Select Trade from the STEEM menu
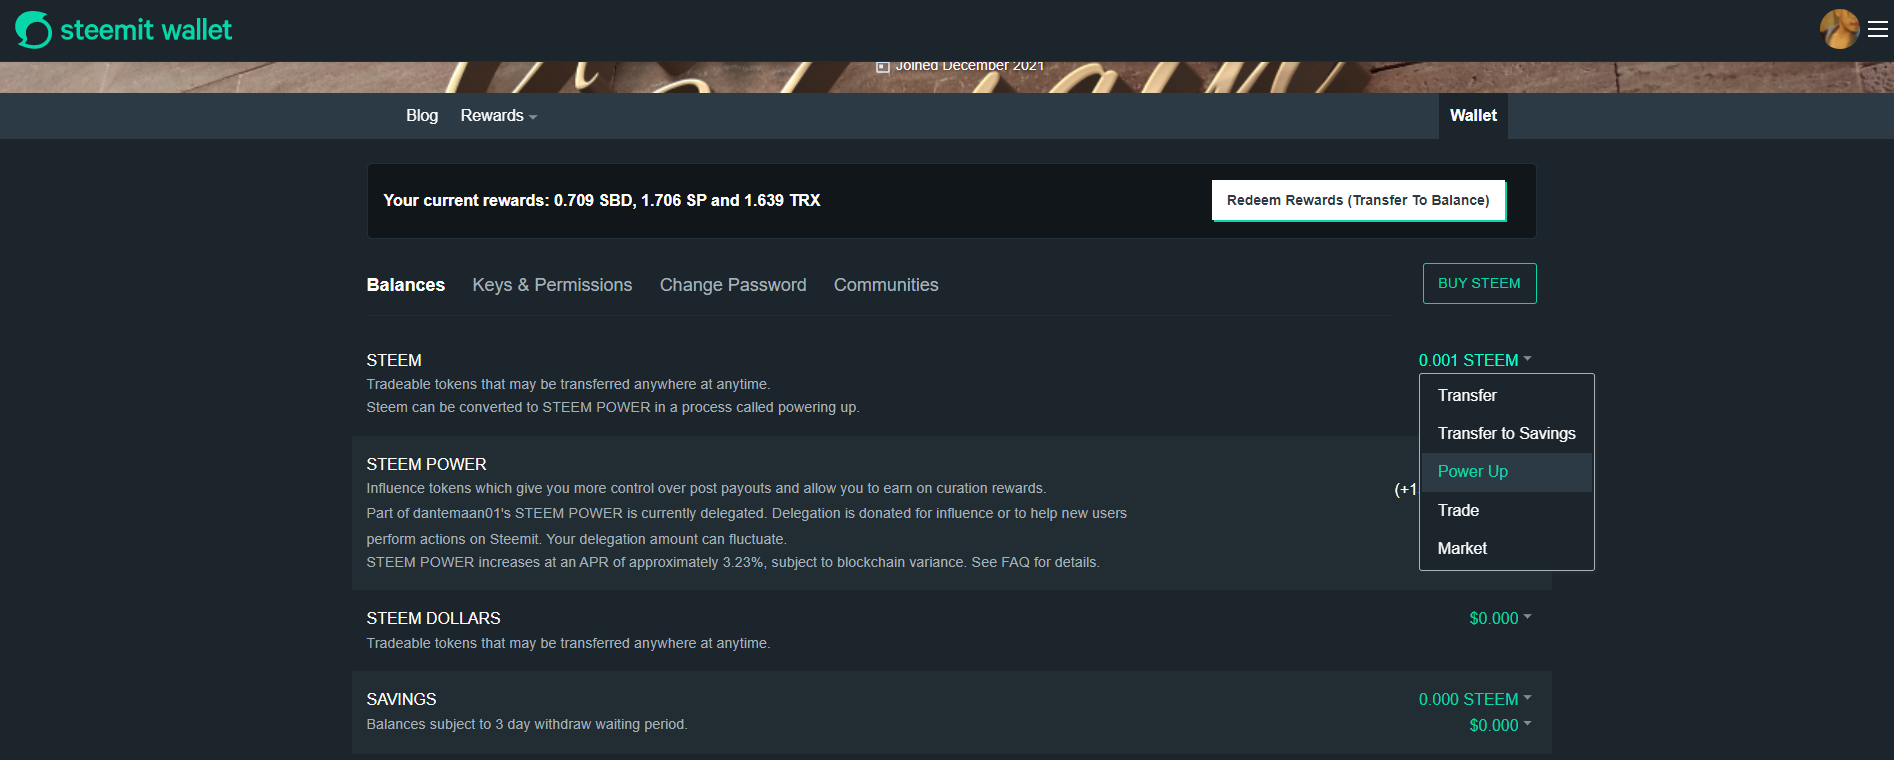This screenshot has height=760, width=1894. (x=1506, y=511)
